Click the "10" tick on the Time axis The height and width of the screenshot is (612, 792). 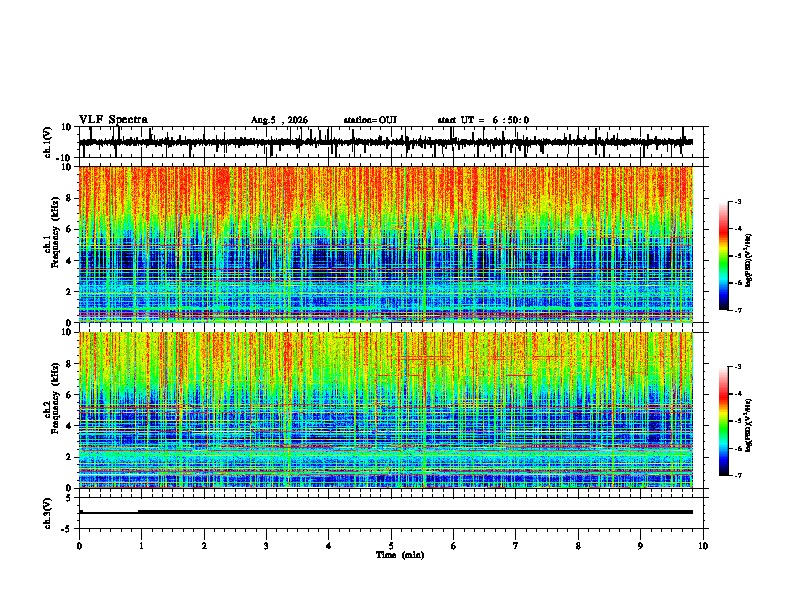coord(703,546)
